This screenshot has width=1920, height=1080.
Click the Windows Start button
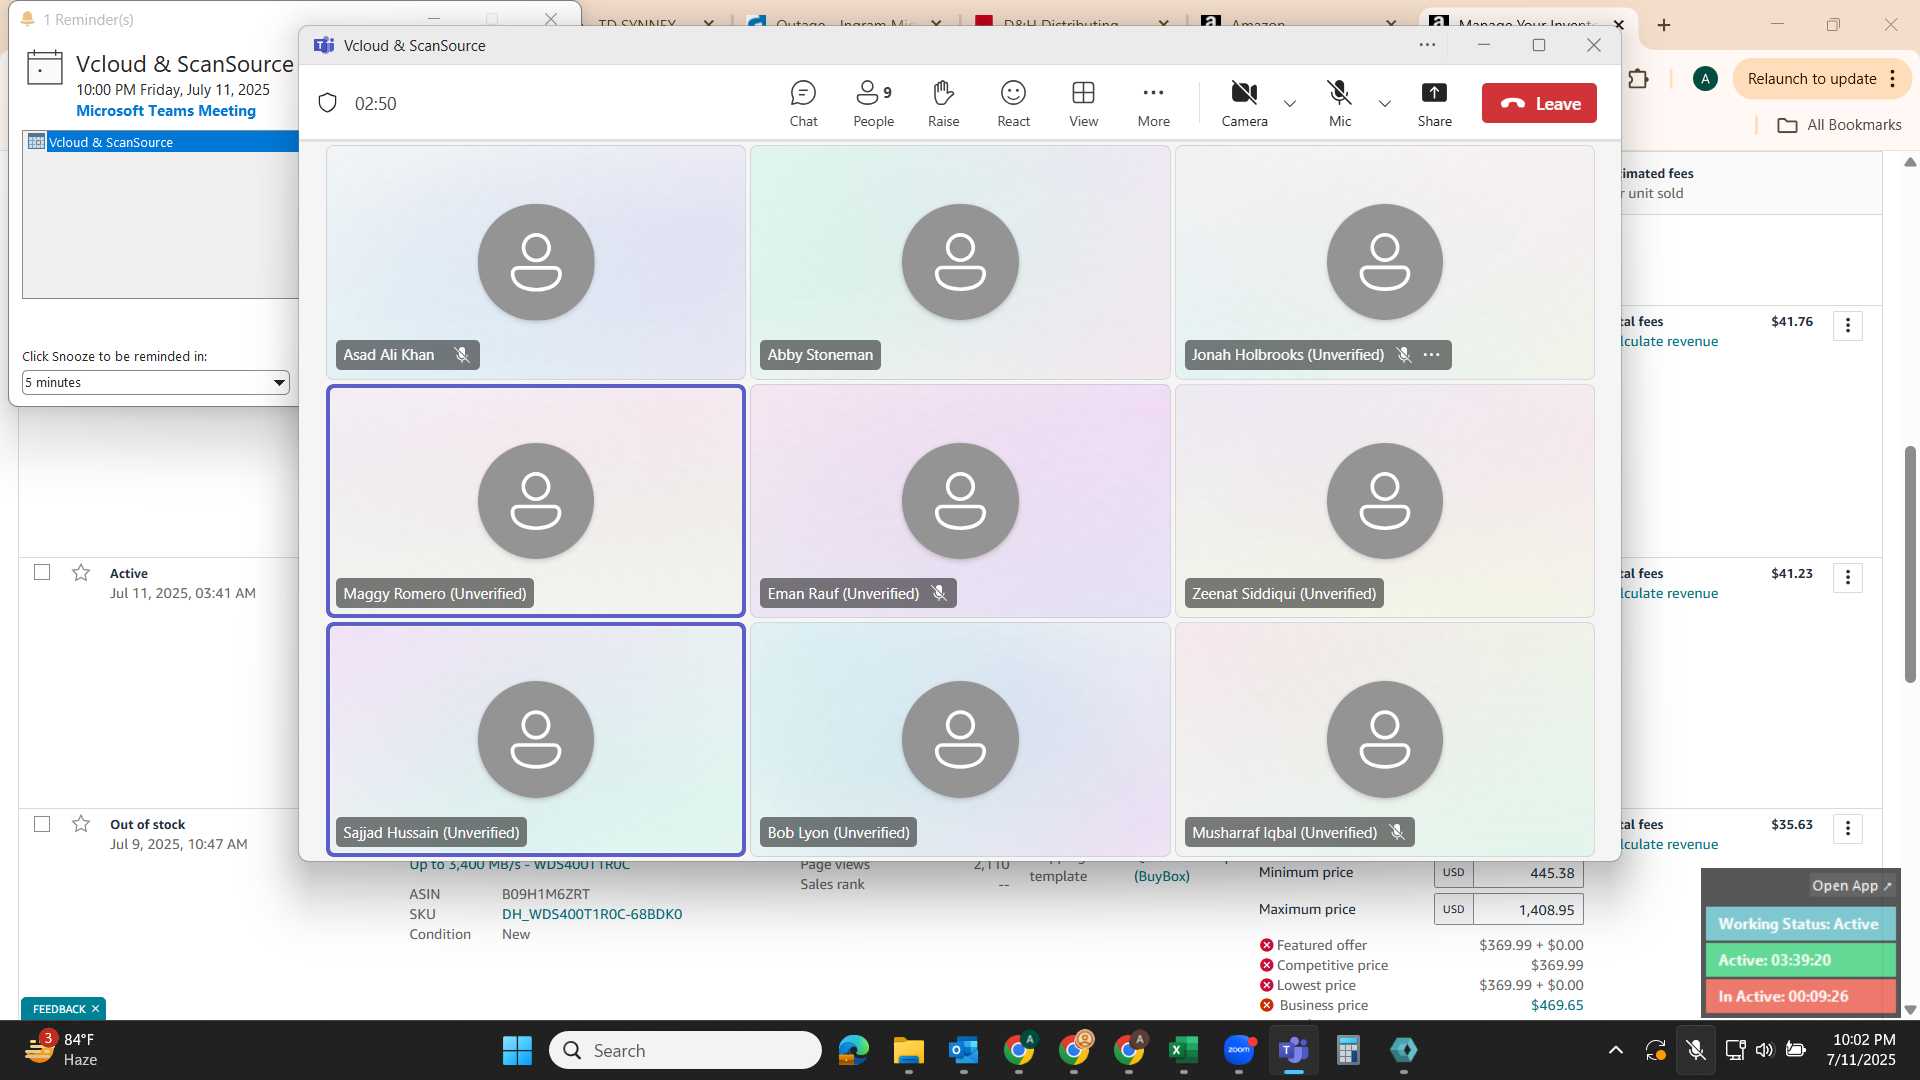pyautogui.click(x=517, y=1050)
